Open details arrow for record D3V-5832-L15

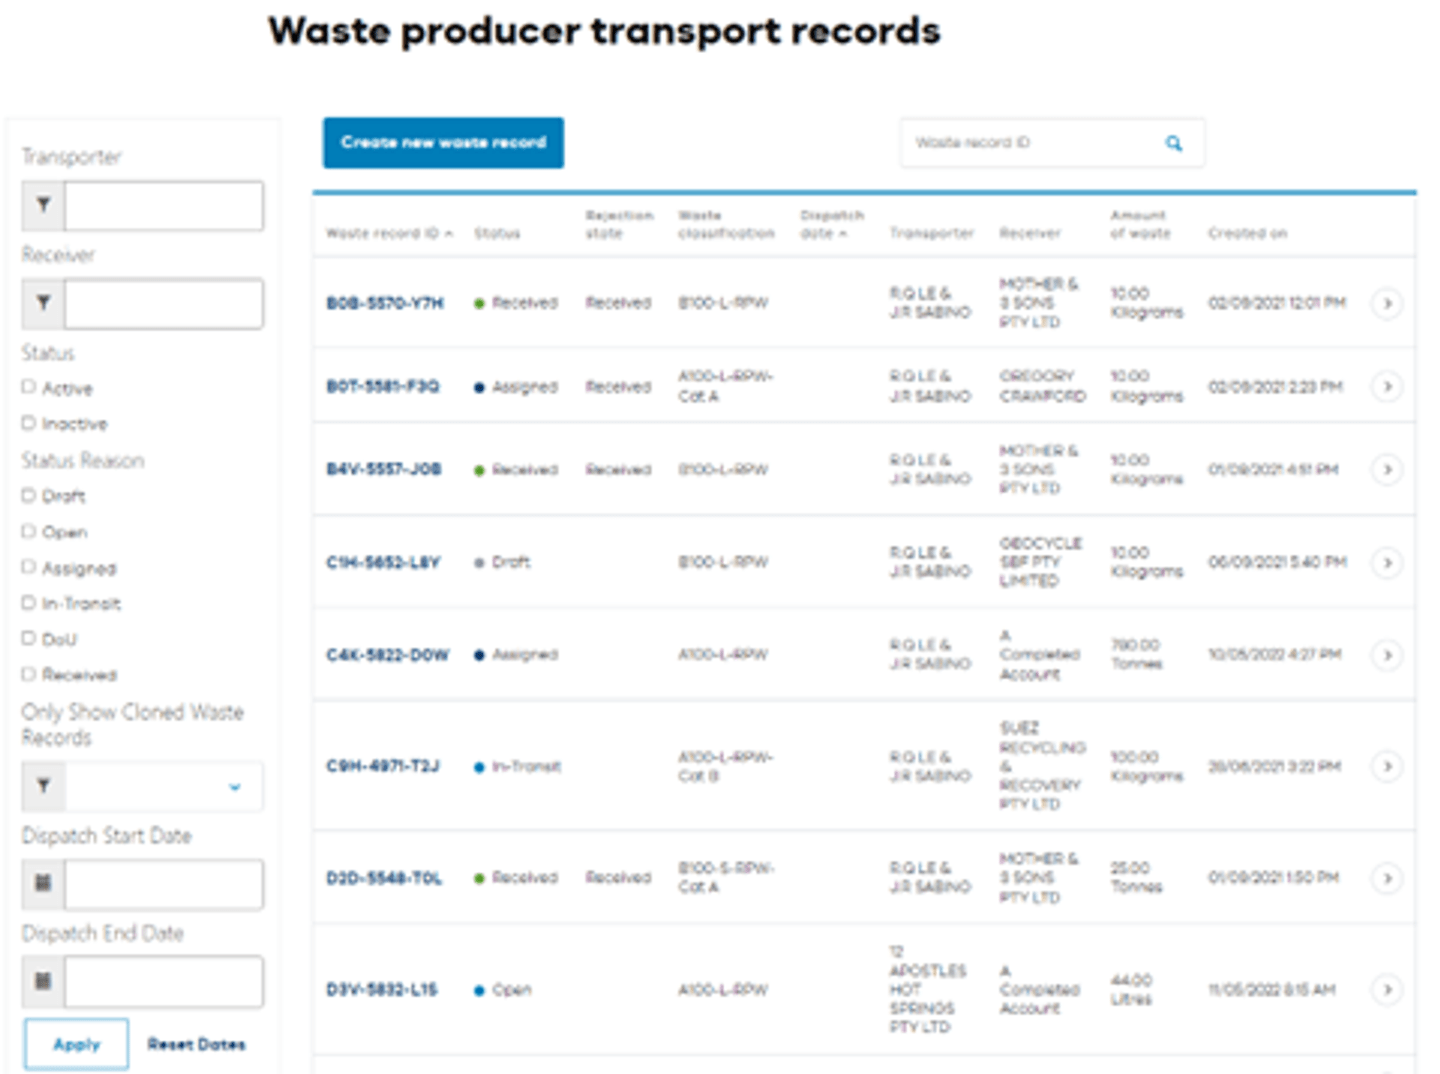(x=1387, y=989)
